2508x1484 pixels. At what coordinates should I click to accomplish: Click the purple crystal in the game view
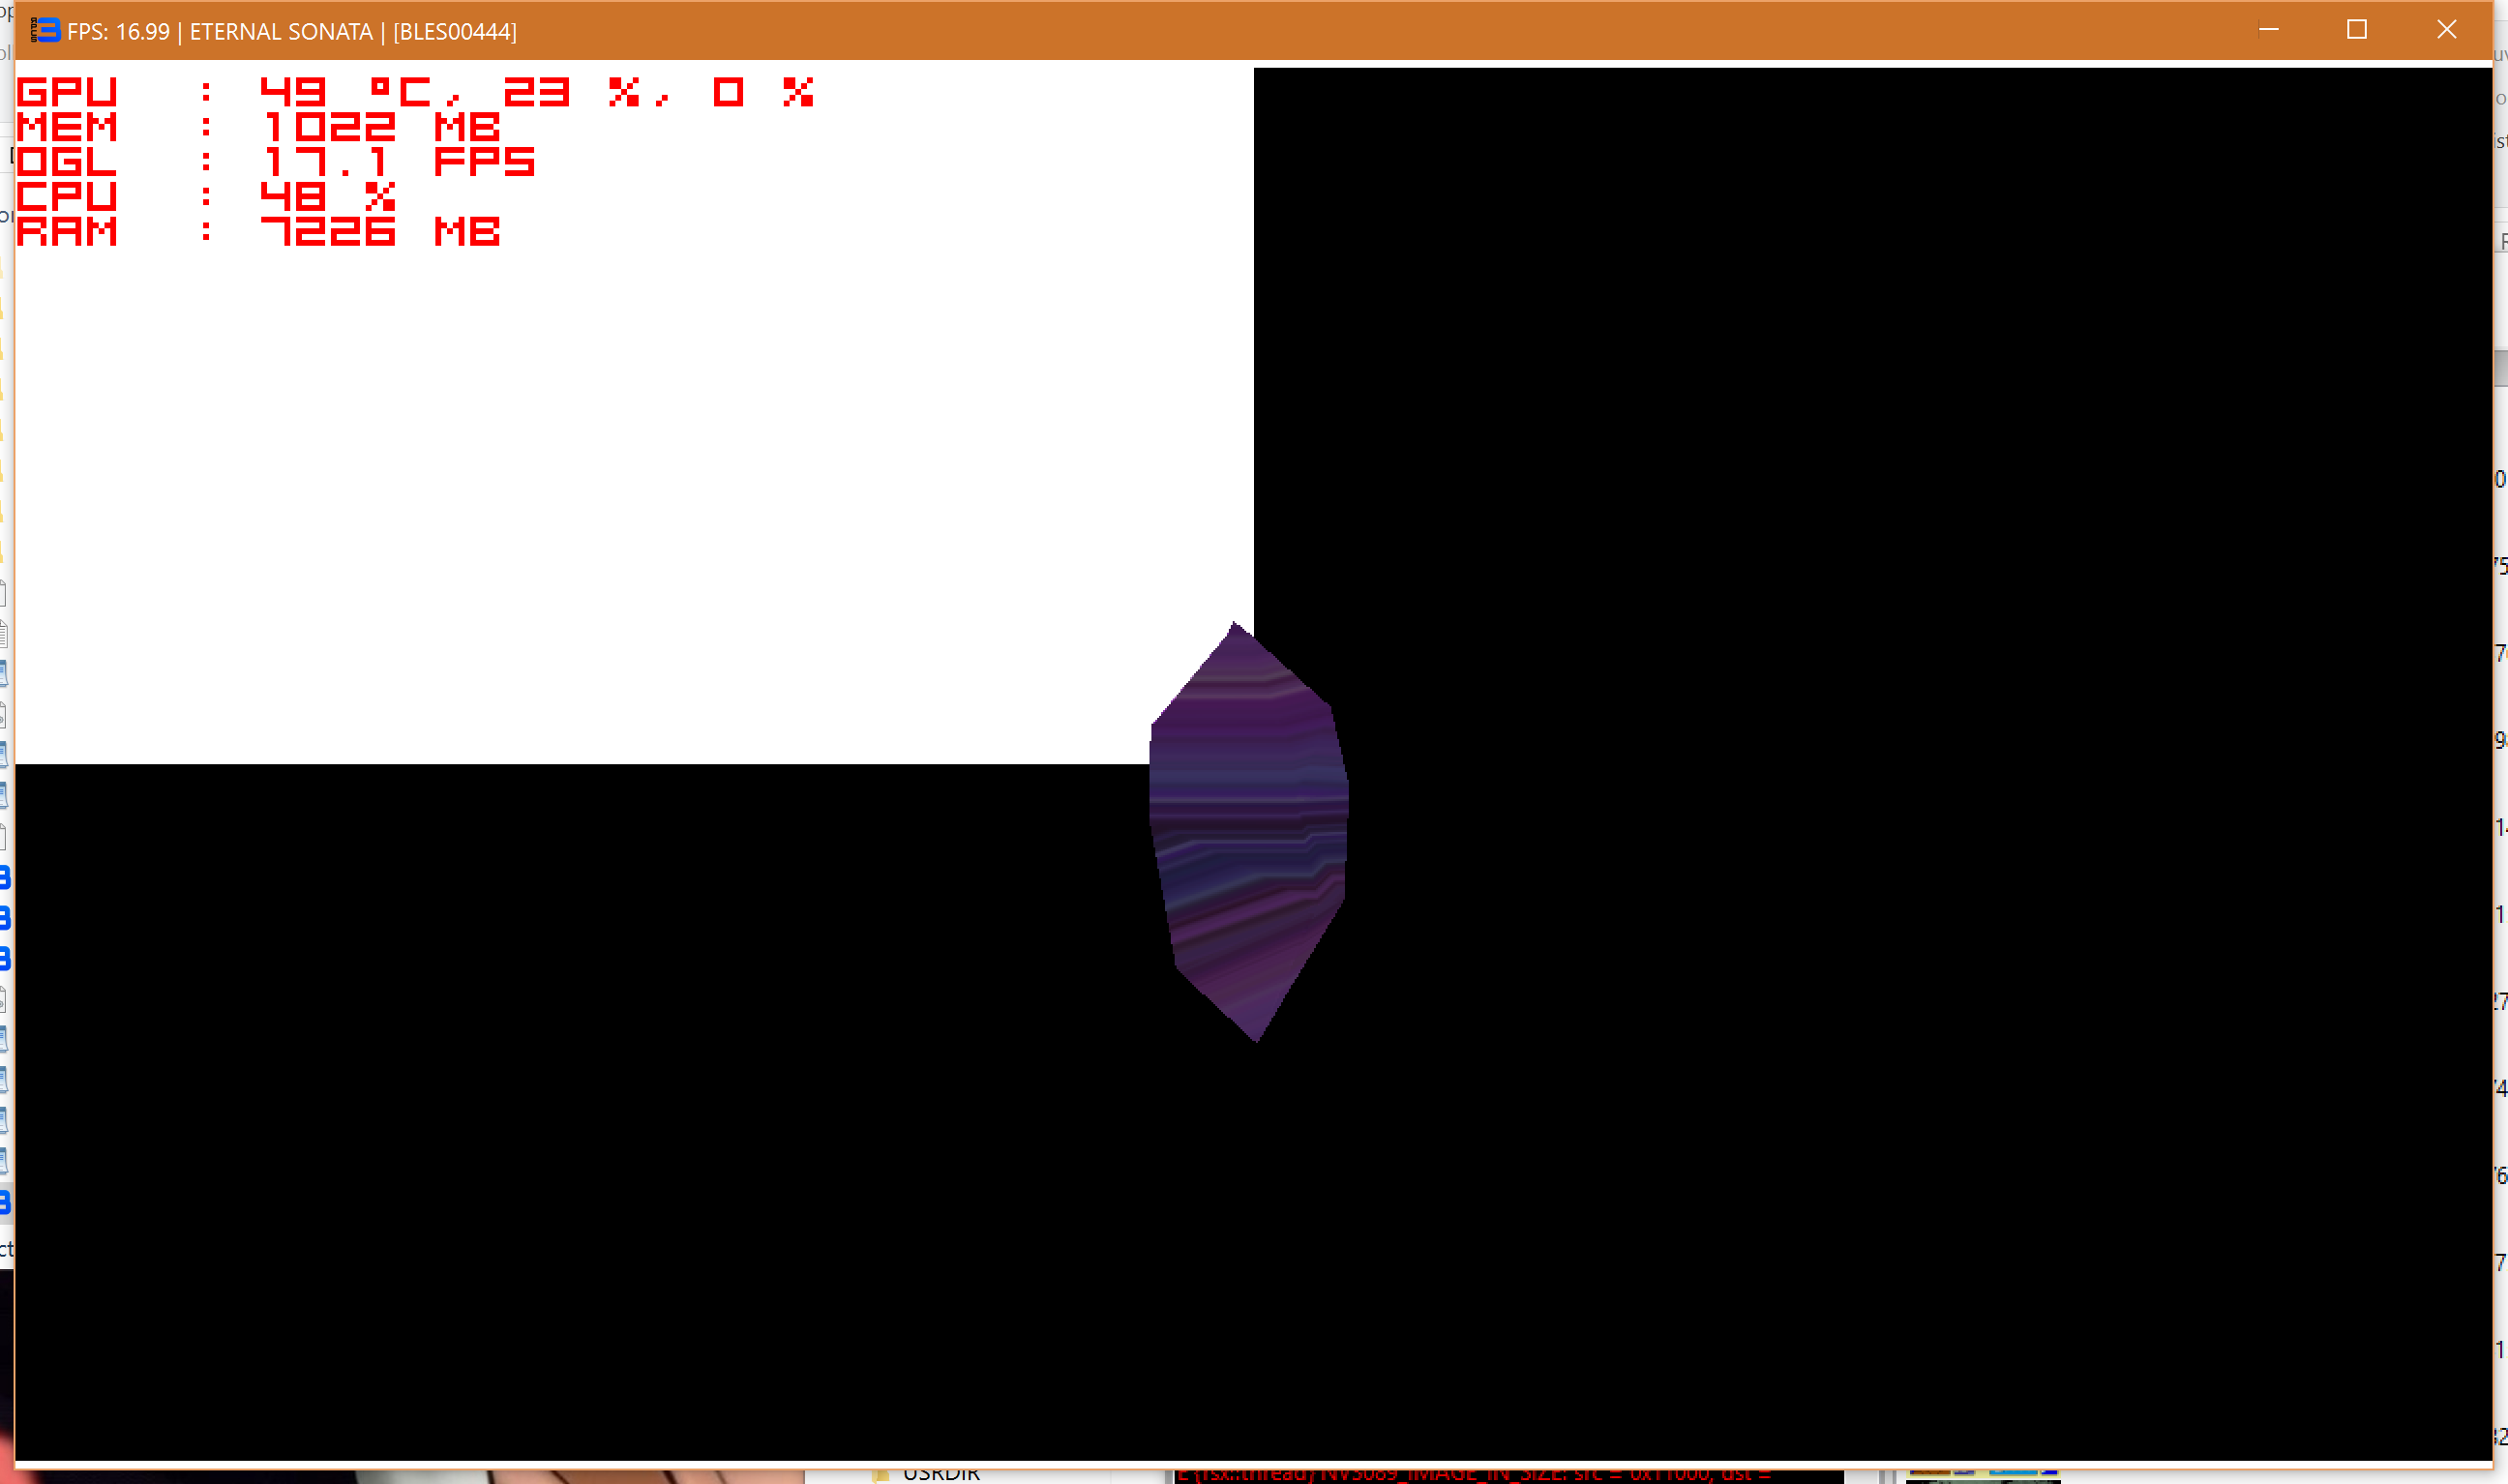[1248, 832]
